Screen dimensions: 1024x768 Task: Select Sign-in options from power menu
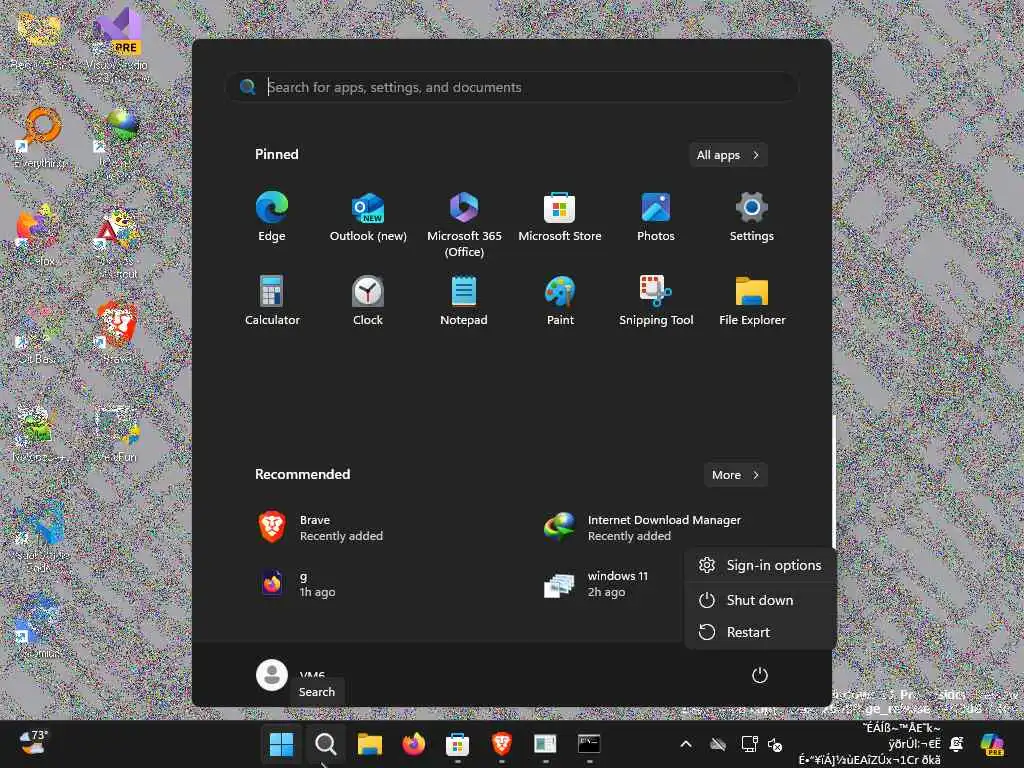coord(760,566)
